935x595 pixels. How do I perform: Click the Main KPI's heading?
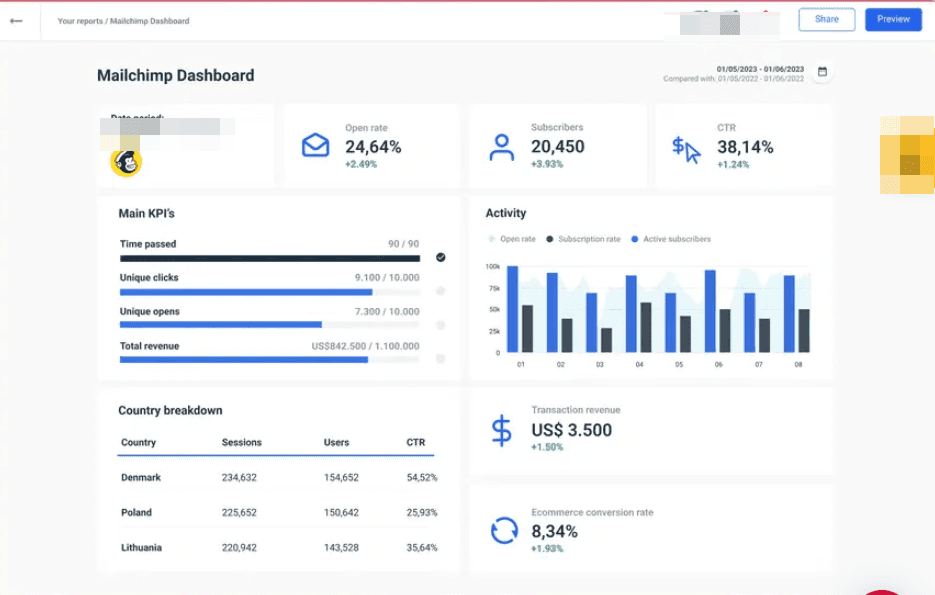[x=146, y=213]
